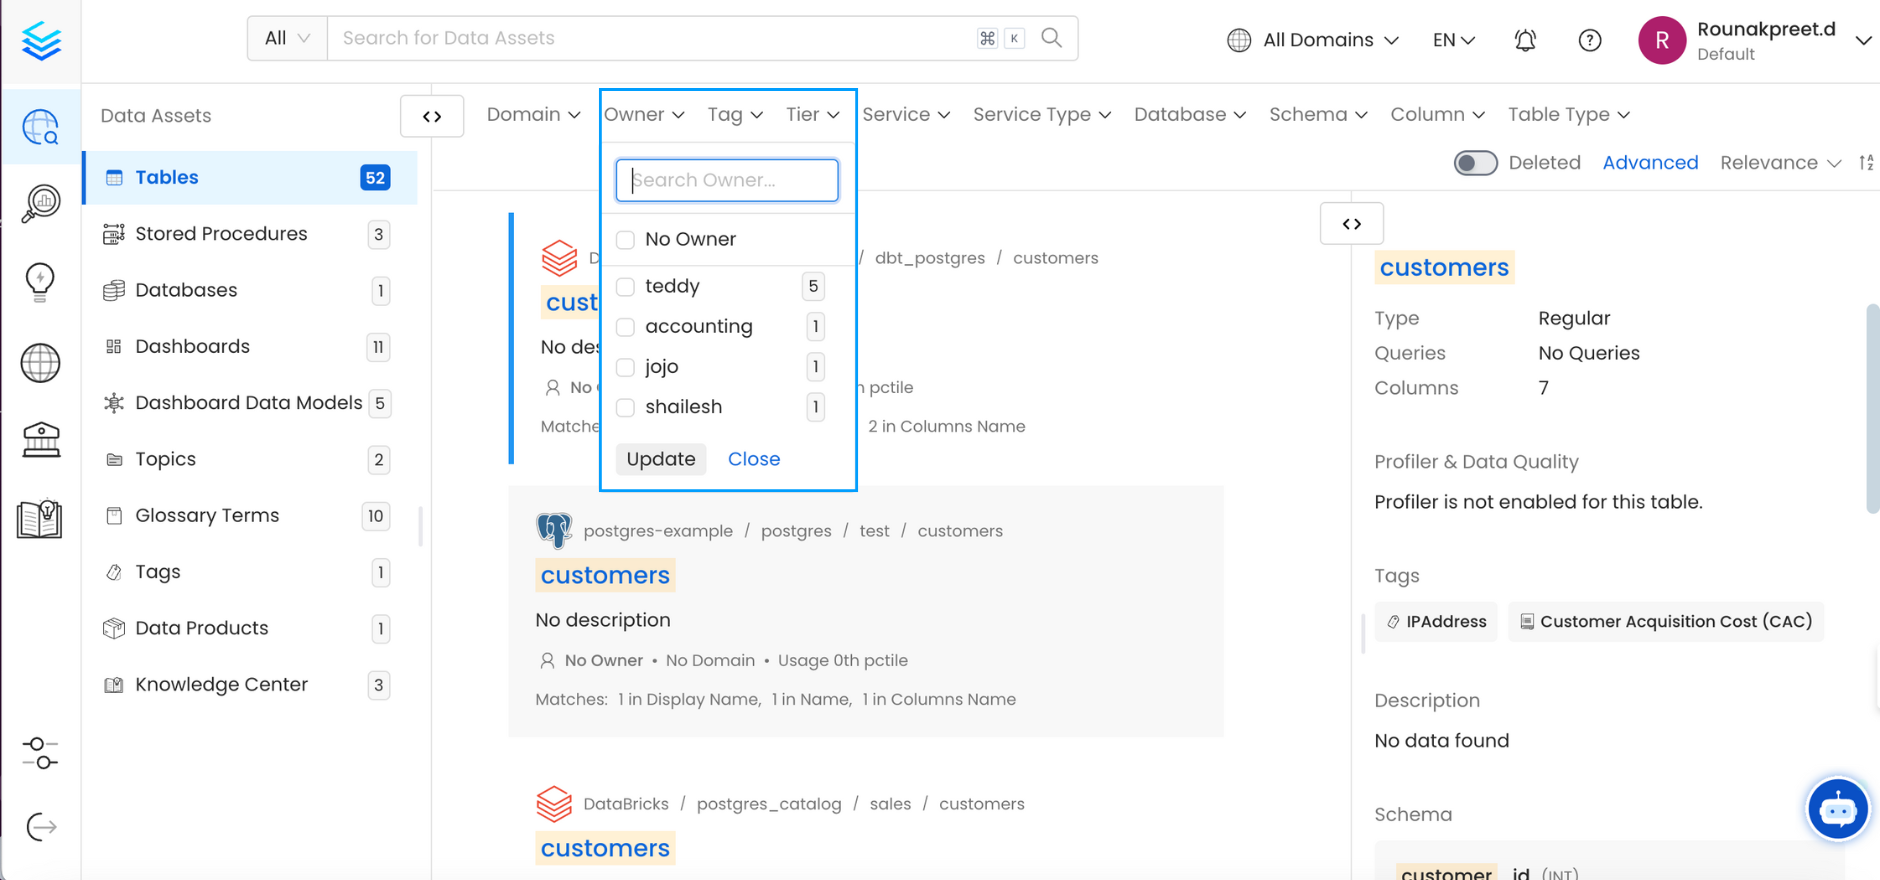
Task: Select the teddy owner checkbox
Action: click(625, 286)
